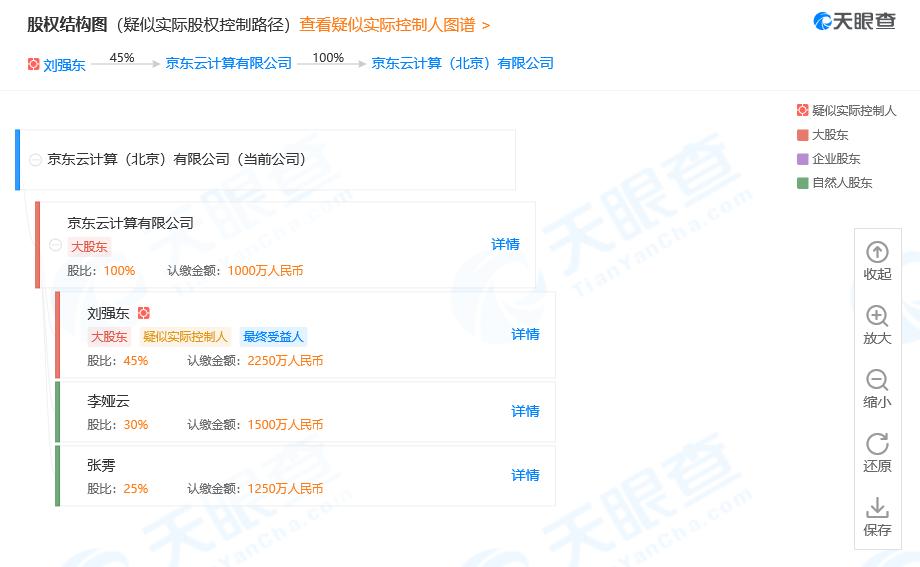Image resolution: width=920 pixels, height=567 pixels.
Task: Click the 收起 collapse icon
Action: 877,252
